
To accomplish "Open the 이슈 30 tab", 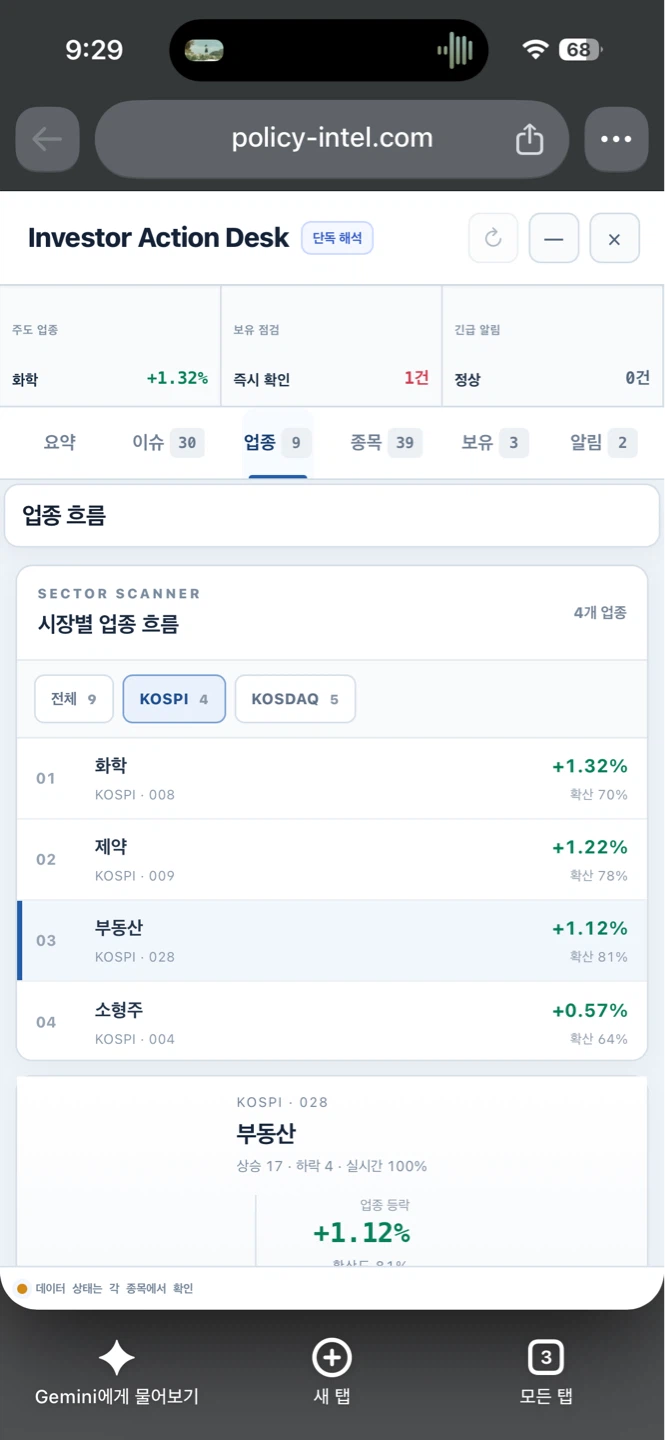I will click(168, 442).
